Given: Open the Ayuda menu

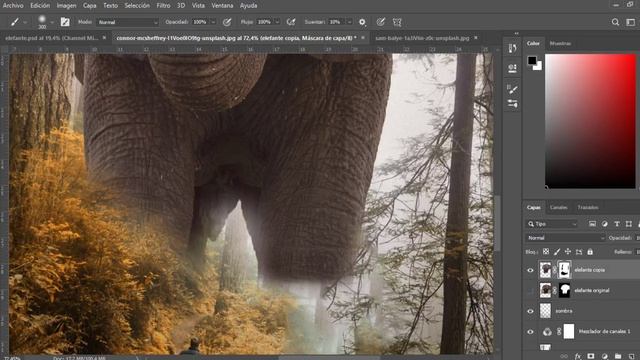Looking at the screenshot, I should (x=249, y=6).
